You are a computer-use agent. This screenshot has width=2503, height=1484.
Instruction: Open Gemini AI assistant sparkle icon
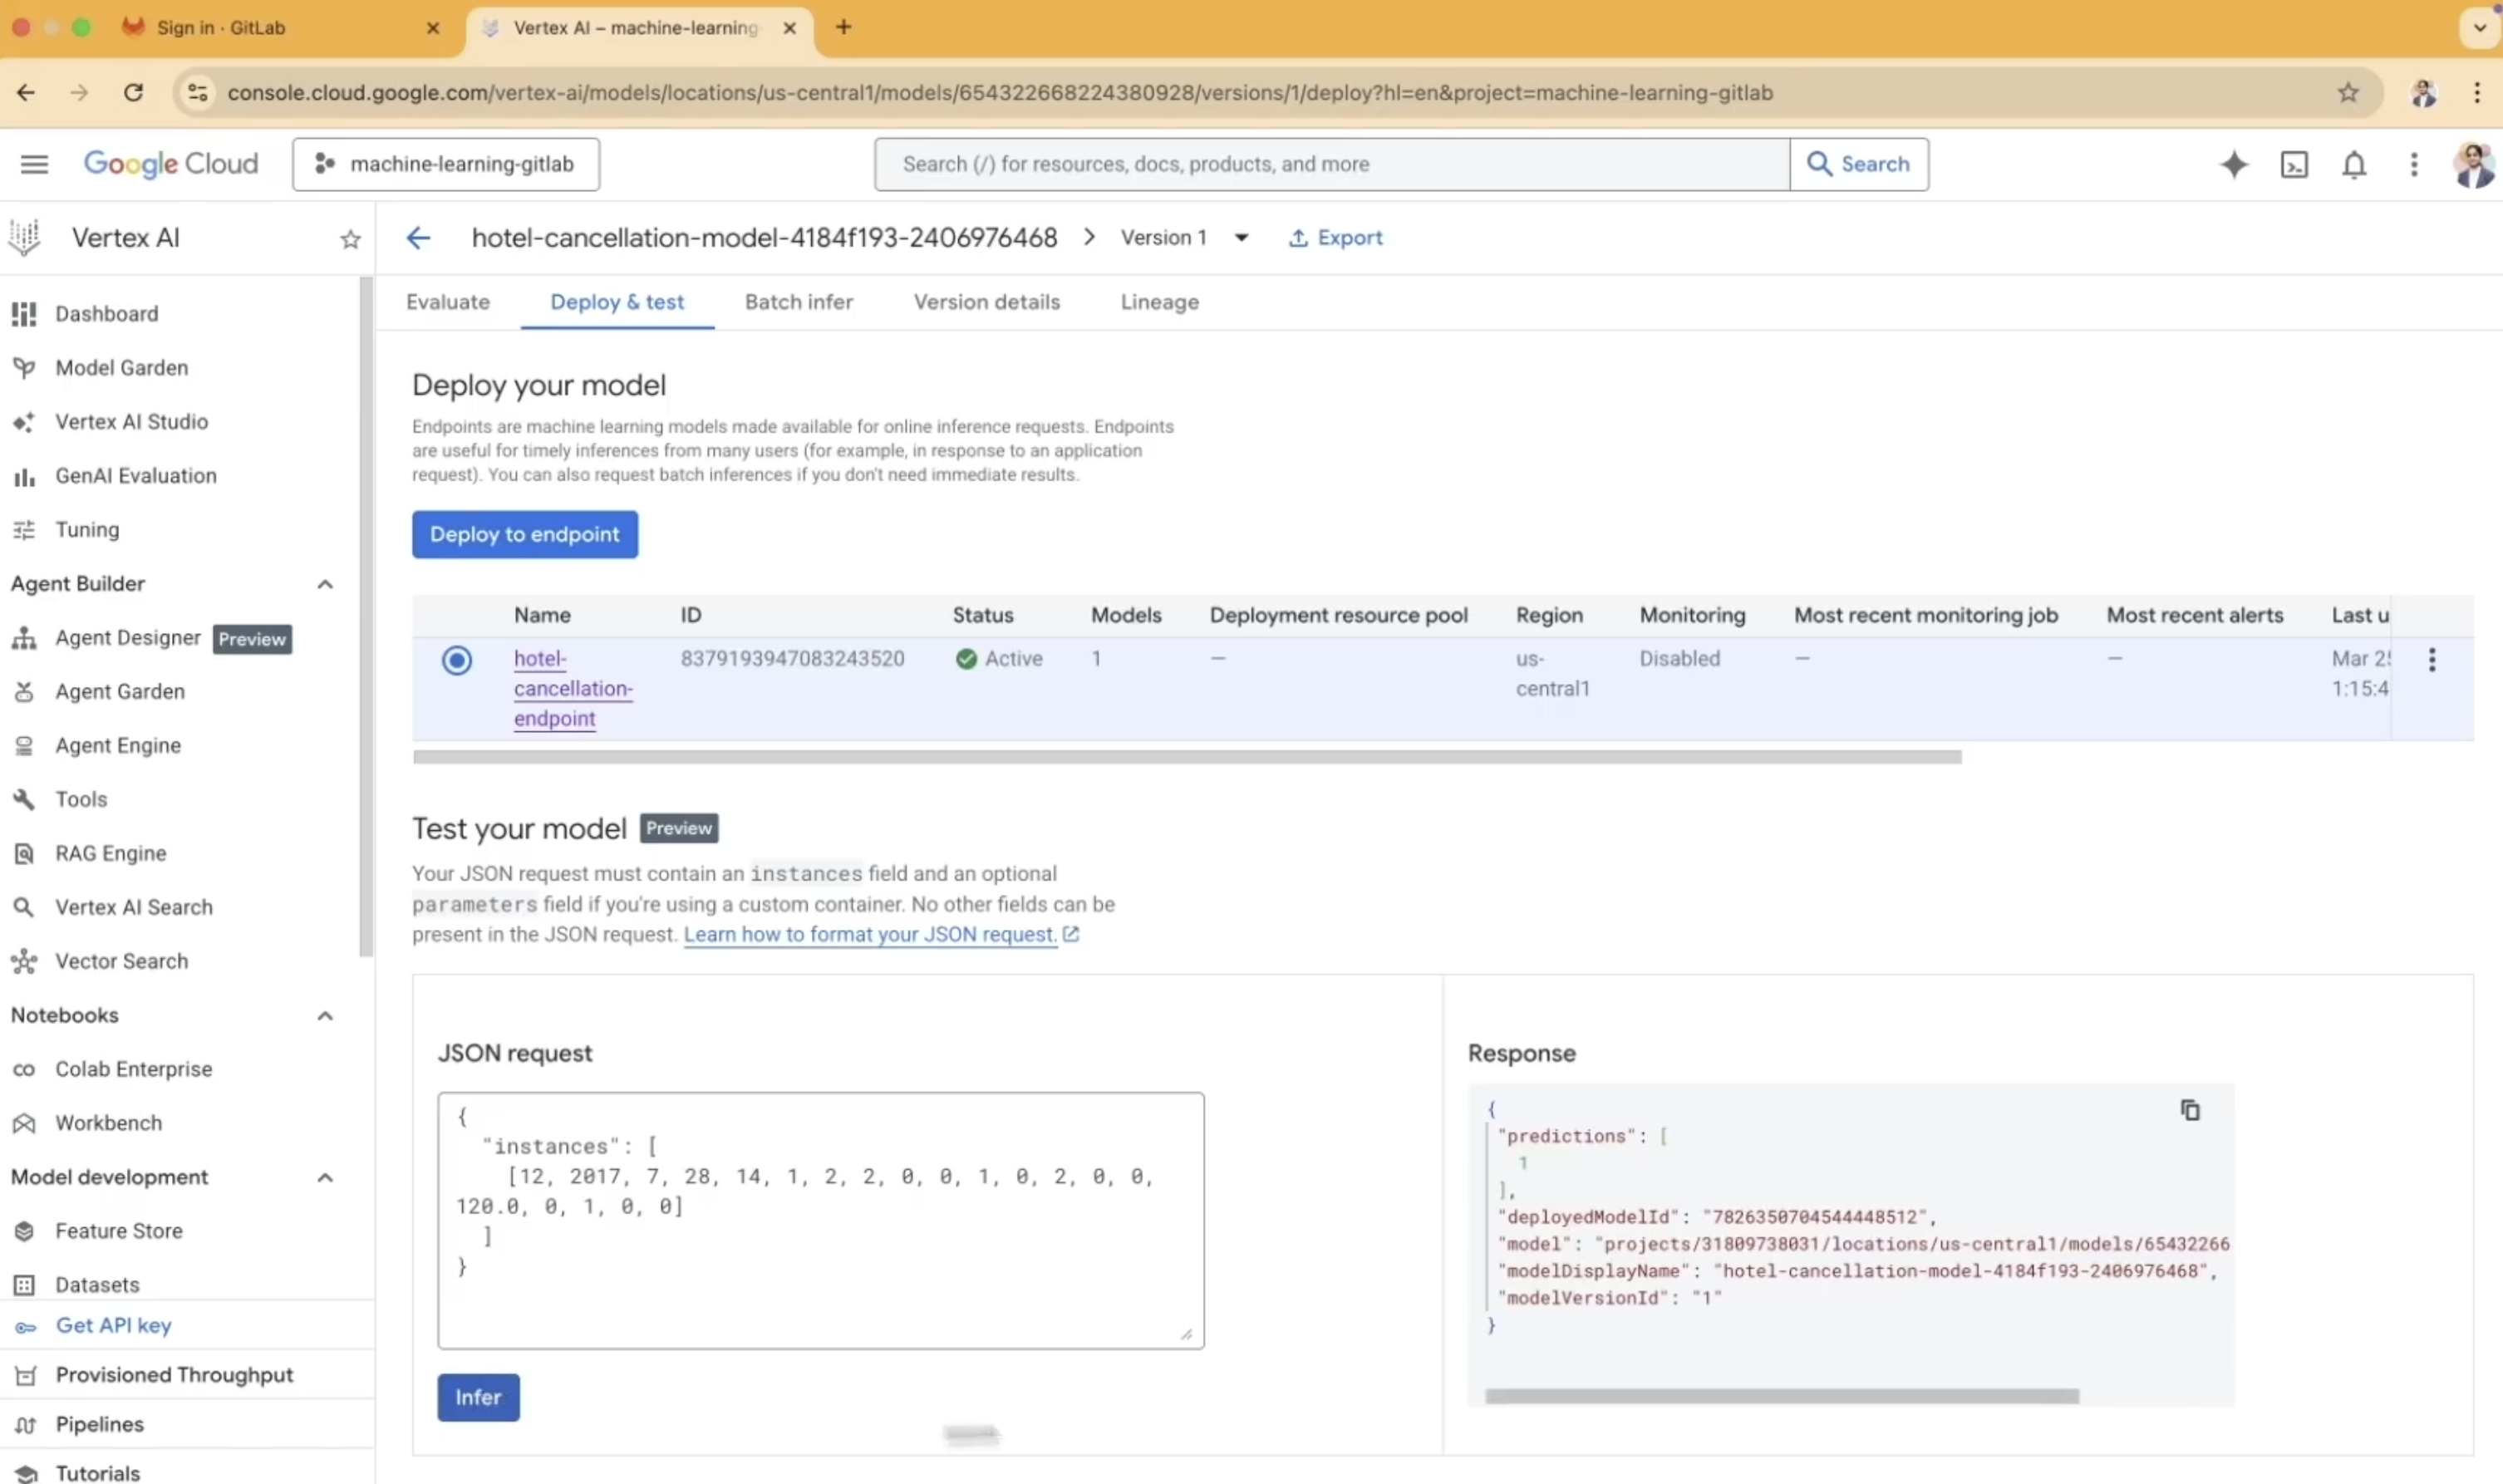(2233, 164)
